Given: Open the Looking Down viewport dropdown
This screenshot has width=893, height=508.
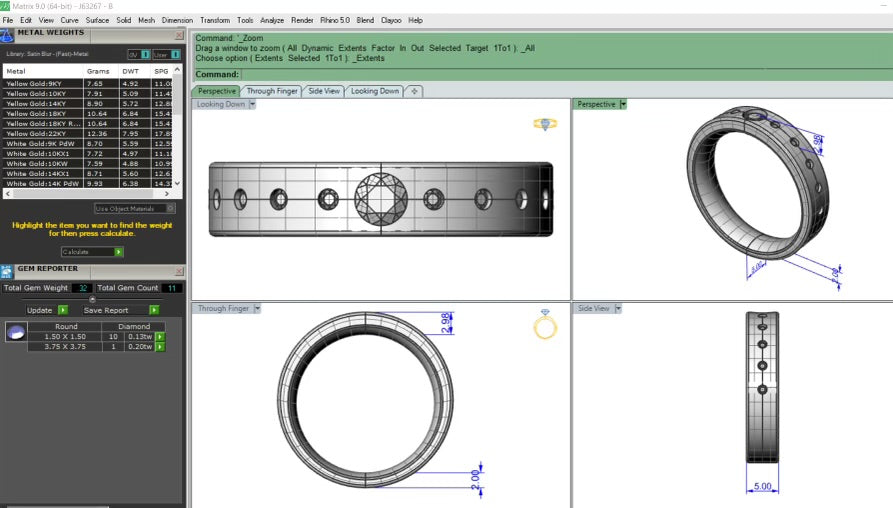Looking at the screenshot, I should (x=253, y=104).
